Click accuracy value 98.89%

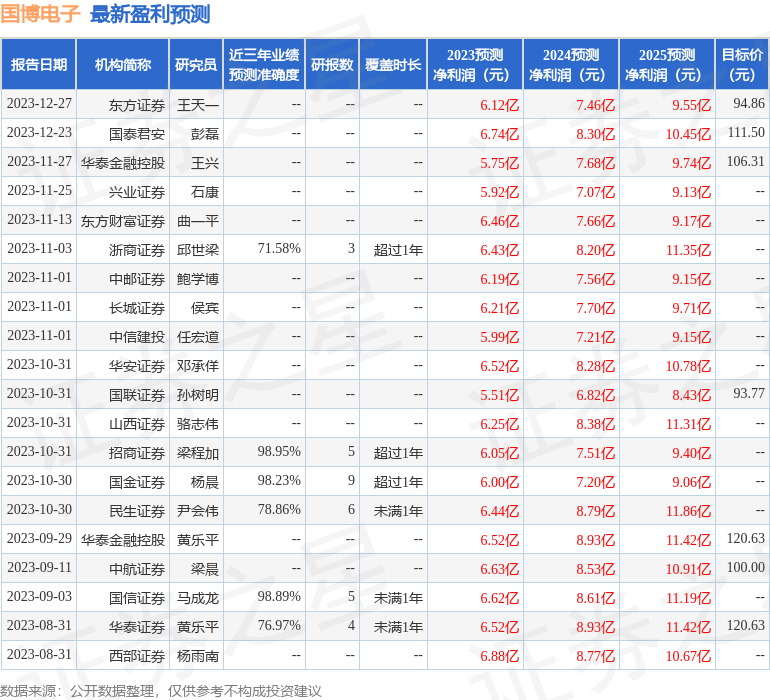[x=279, y=596]
